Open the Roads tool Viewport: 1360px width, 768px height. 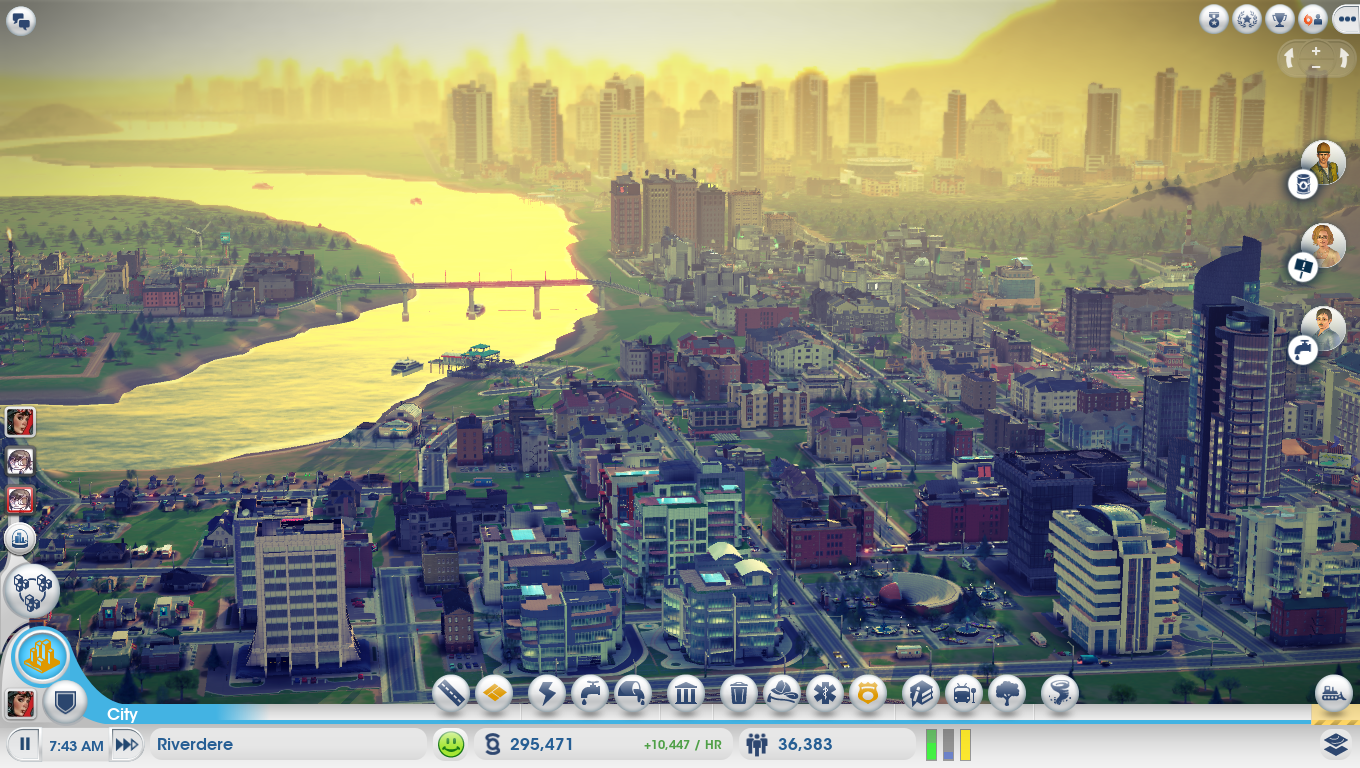[452, 692]
